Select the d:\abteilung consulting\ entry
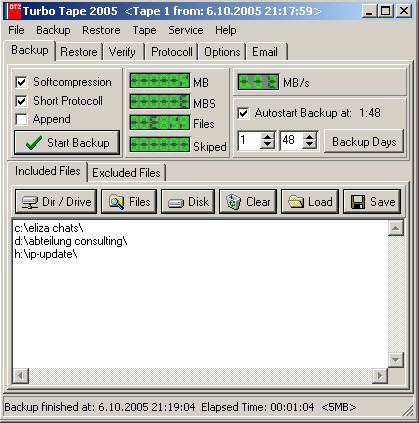Image resolution: width=419 pixels, height=423 pixels. (71, 241)
